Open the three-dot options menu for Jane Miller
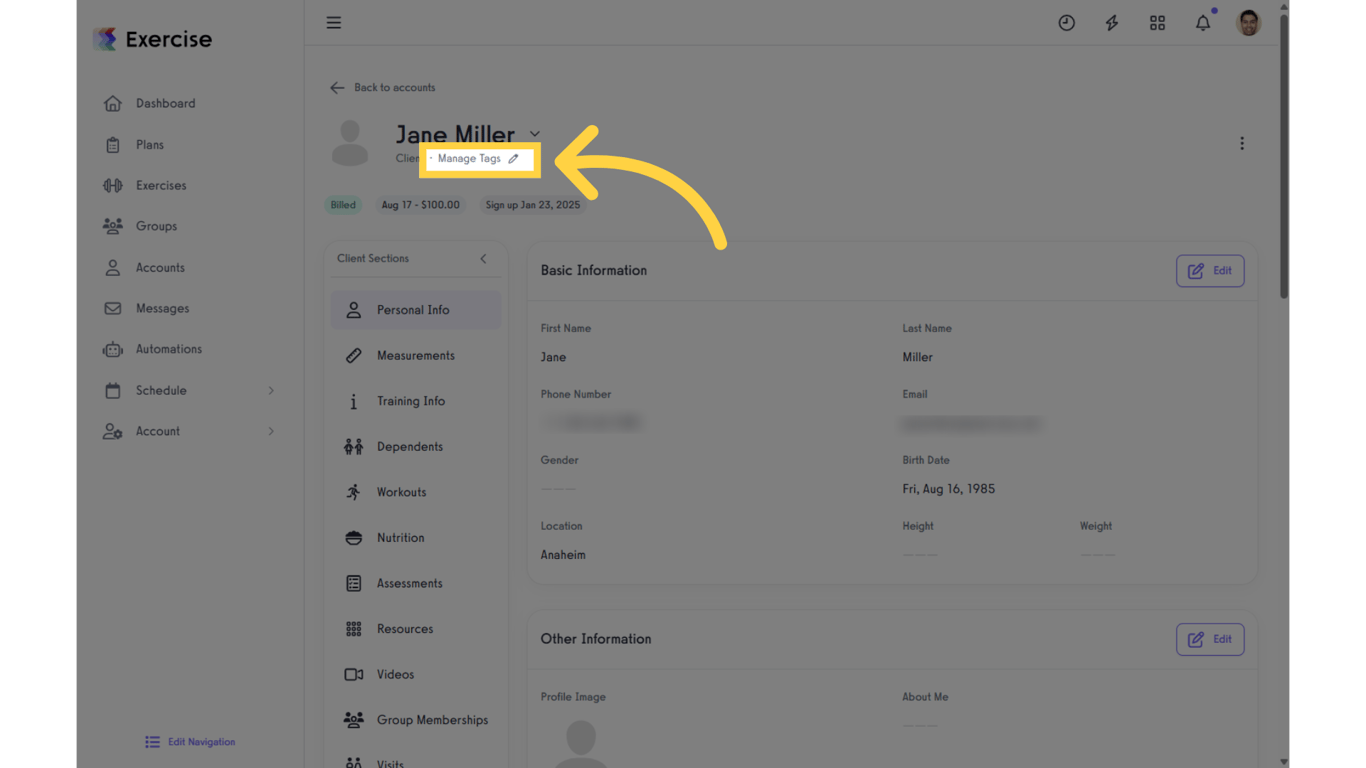Viewport: 1366px width, 768px height. (1241, 143)
